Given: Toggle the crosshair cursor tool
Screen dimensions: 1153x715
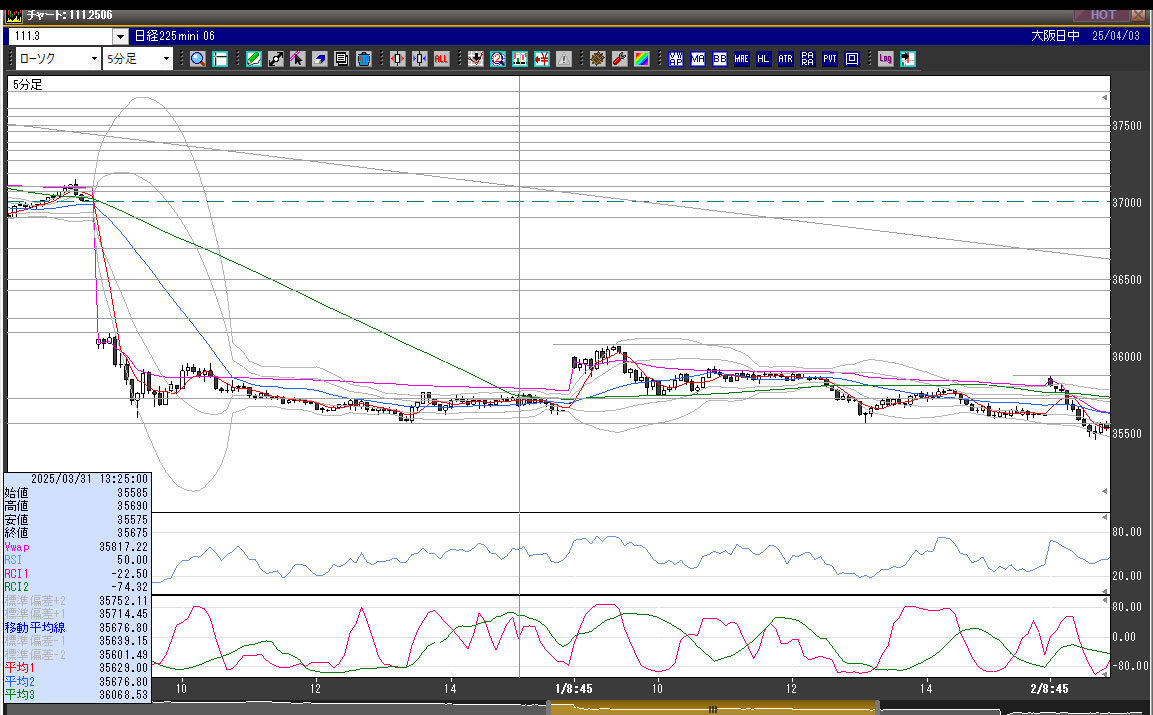Looking at the screenshot, I should [x=220, y=59].
